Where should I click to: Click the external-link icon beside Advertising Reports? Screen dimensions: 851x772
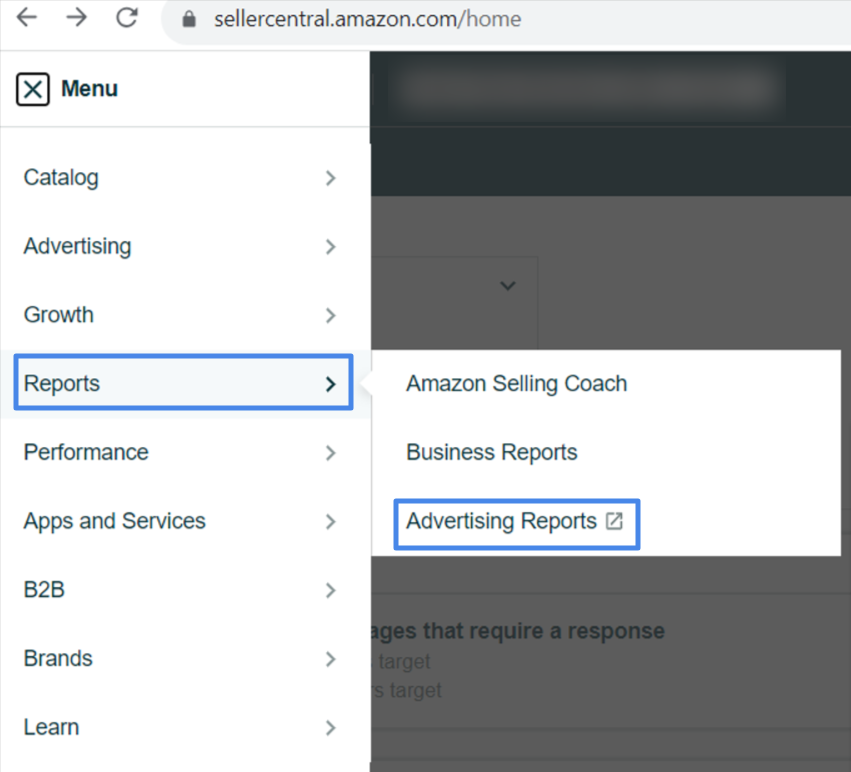coord(614,521)
